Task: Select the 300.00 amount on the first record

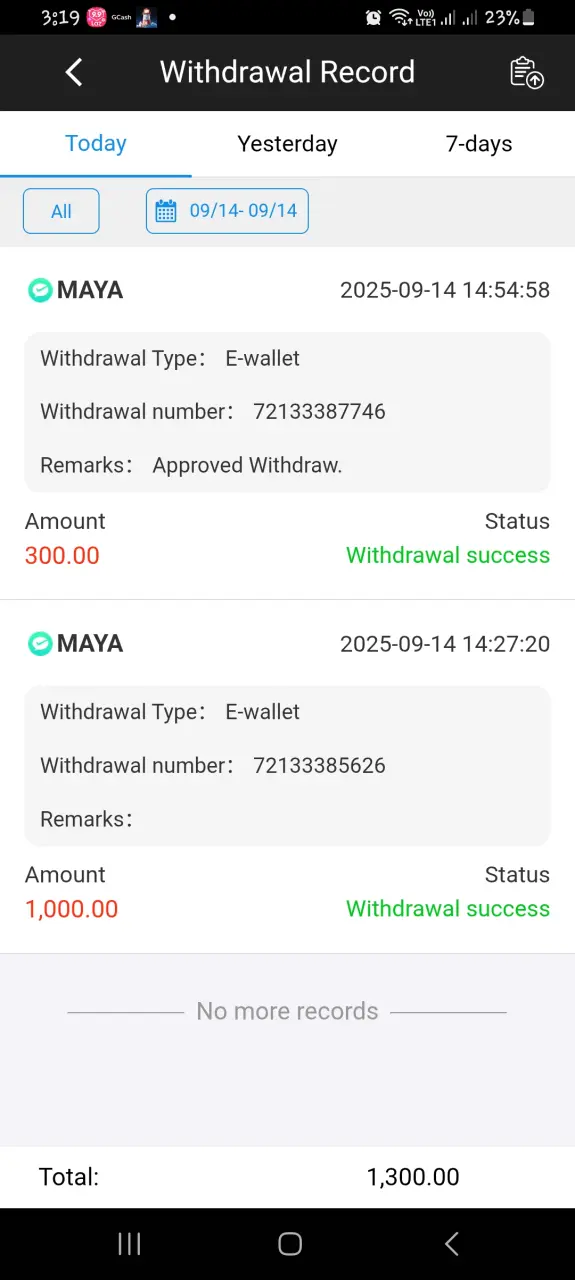Action: coord(62,556)
